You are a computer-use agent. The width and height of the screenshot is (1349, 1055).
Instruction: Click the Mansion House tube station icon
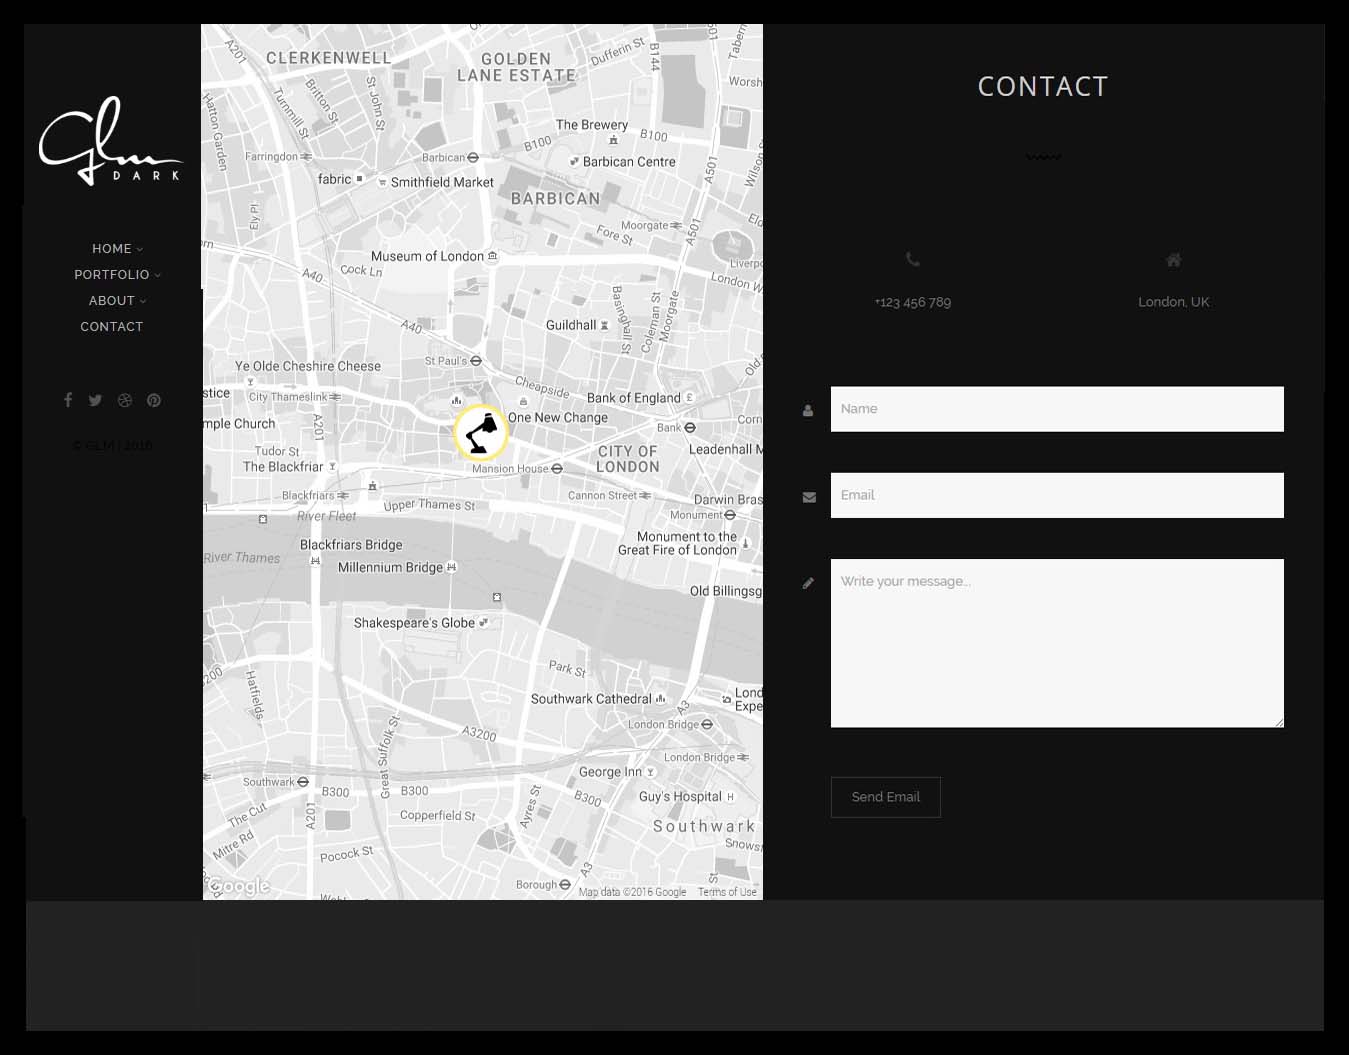[x=557, y=468]
